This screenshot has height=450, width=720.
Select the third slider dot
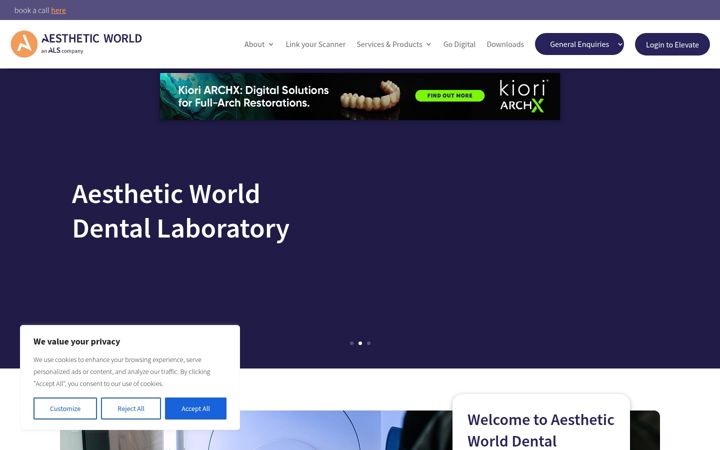click(369, 343)
